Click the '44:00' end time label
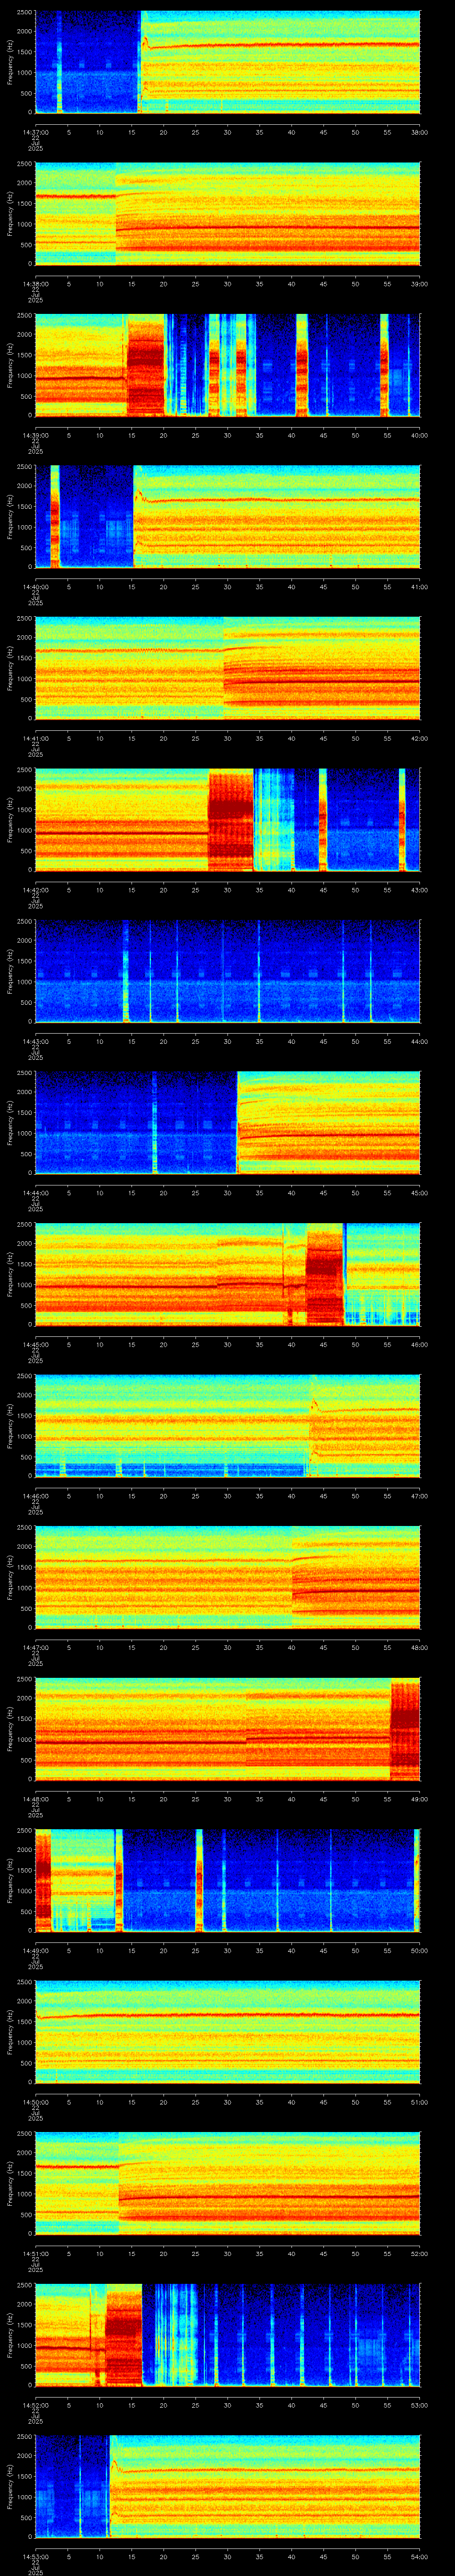Screen dimensions: 455x2576 click(419, 1041)
